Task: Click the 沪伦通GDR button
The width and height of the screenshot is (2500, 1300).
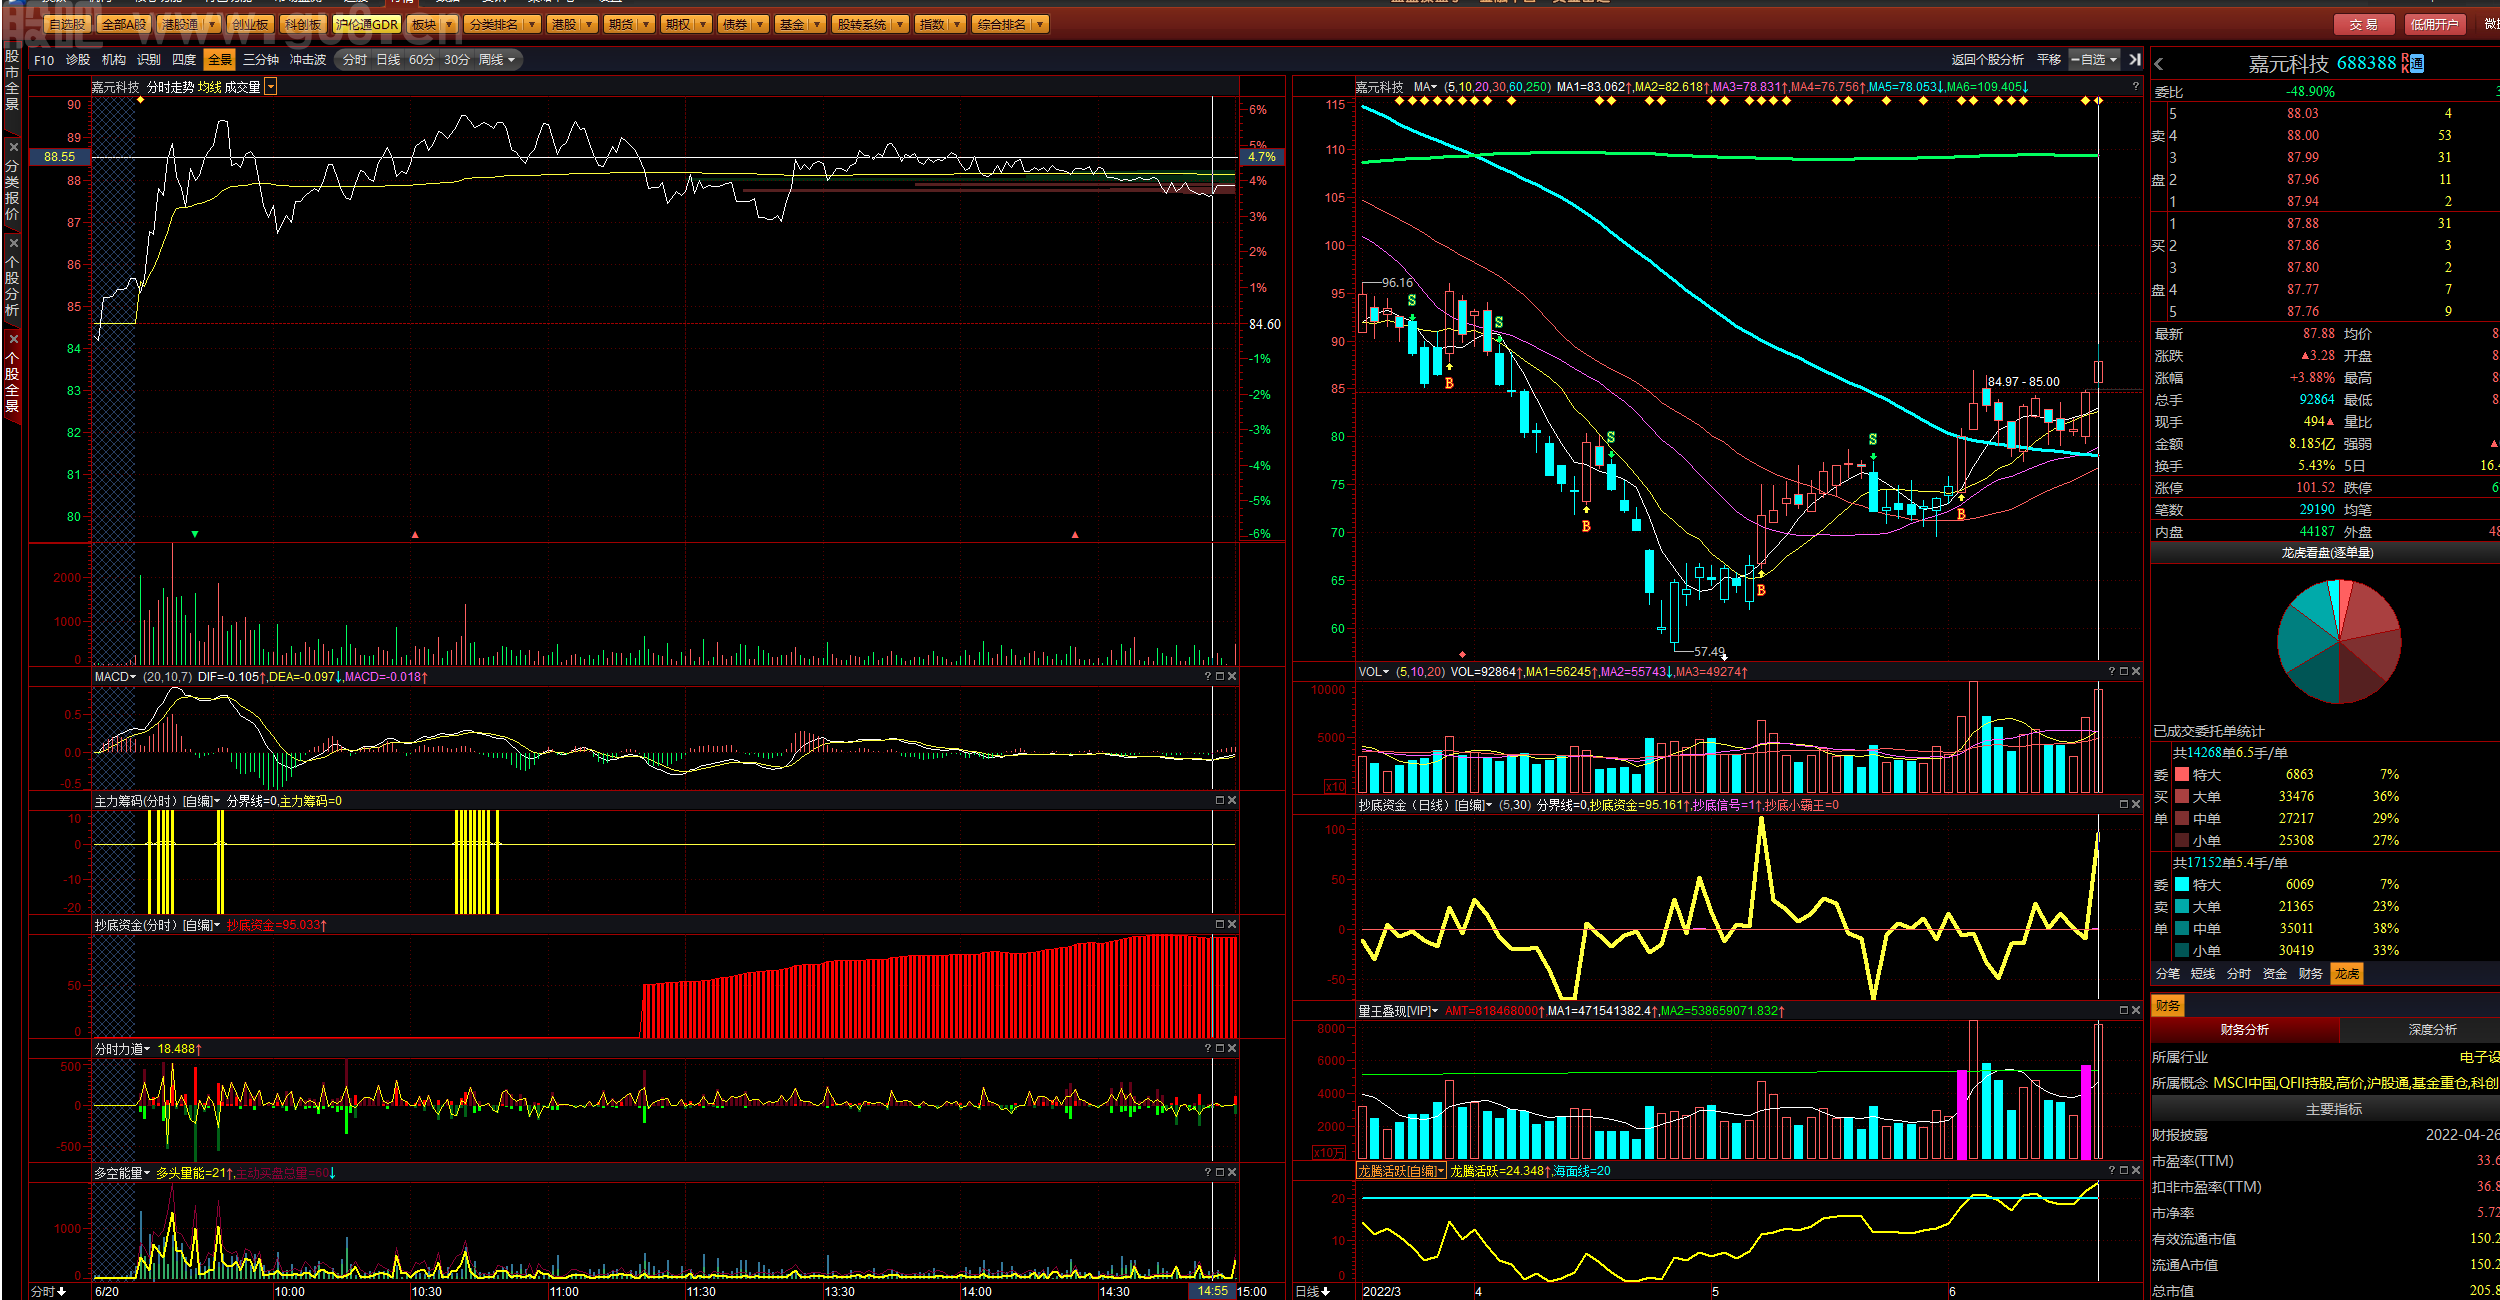Action: (367, 25)
